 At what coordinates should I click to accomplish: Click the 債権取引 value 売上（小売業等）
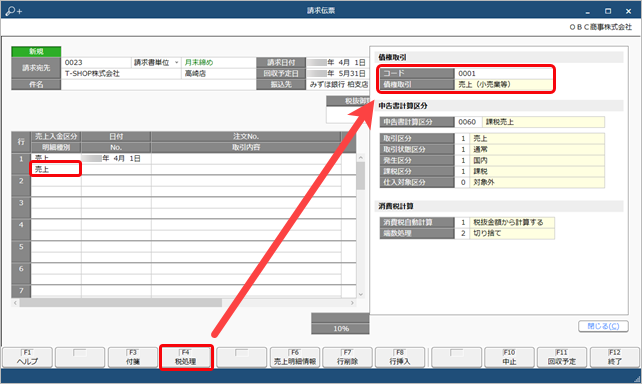503,84
